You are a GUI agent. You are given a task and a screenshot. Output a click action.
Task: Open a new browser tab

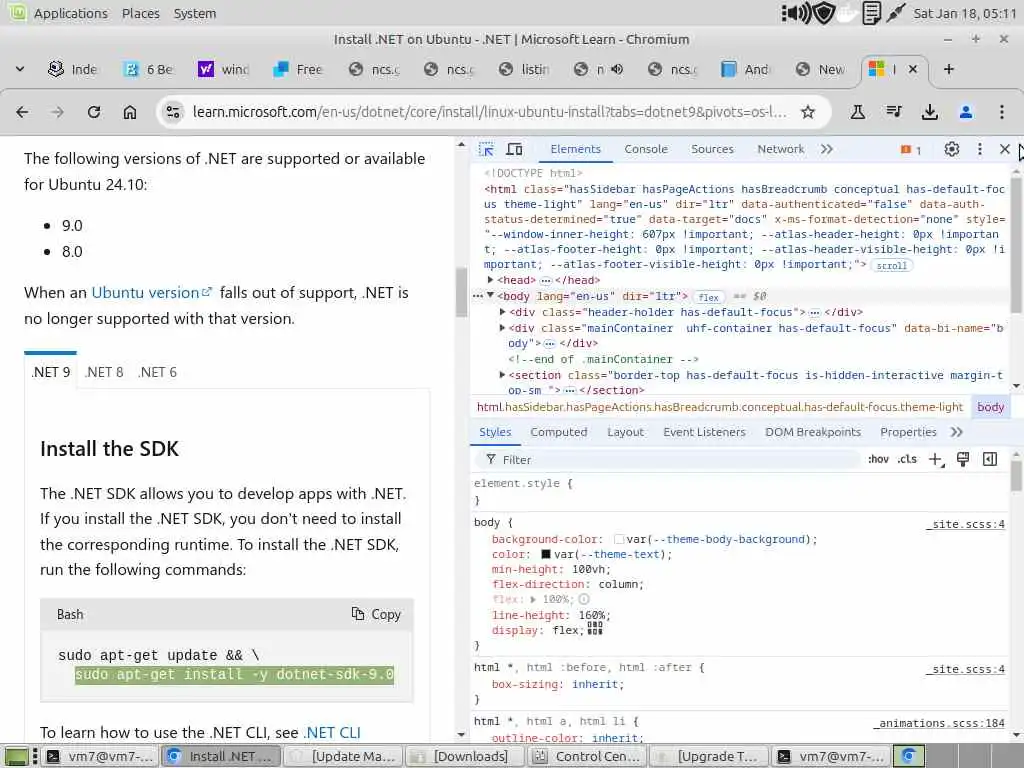[949, 69]
